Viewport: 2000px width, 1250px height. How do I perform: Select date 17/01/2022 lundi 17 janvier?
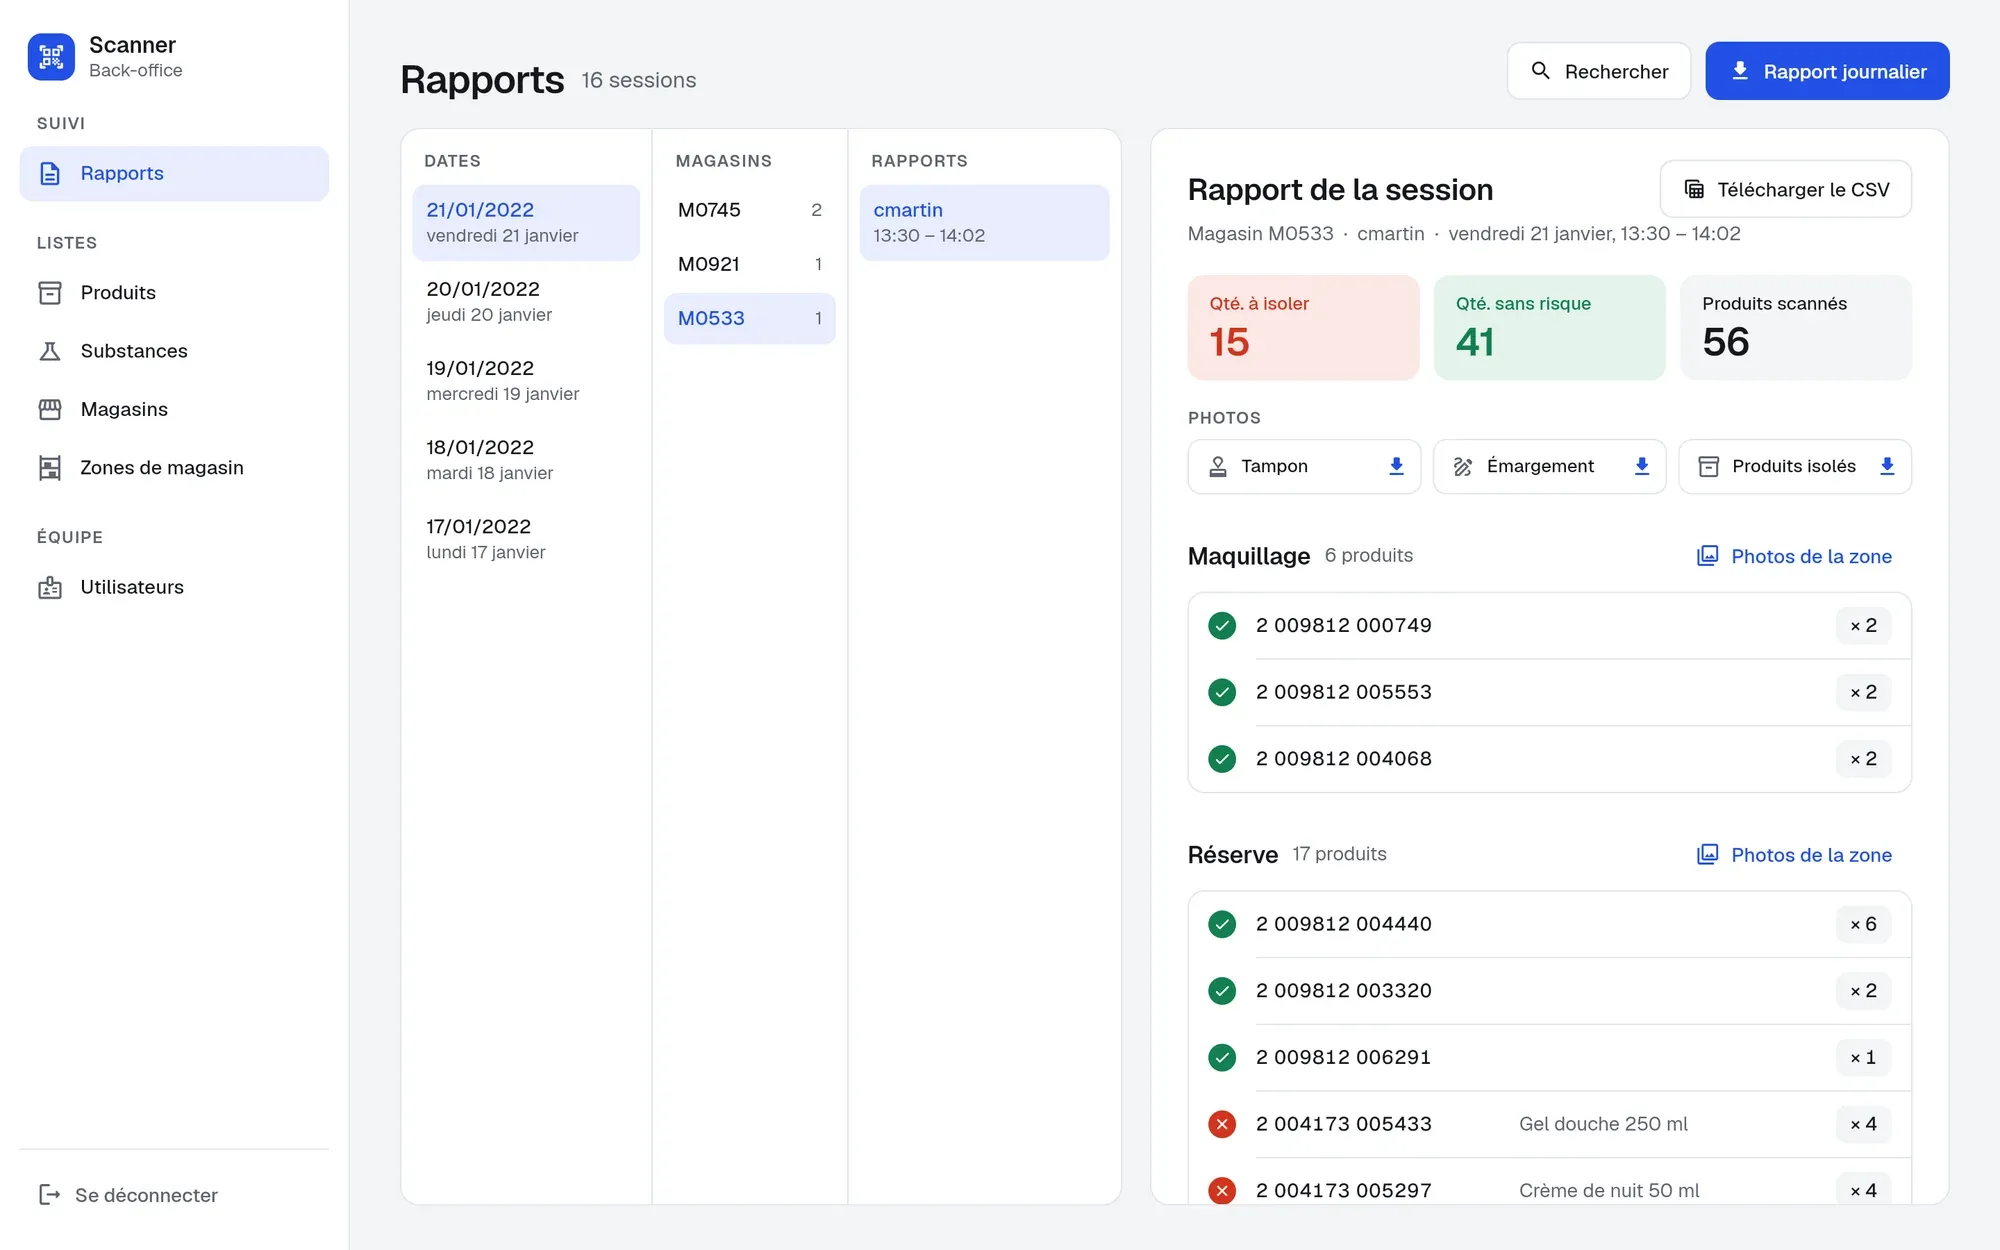click(x=526, y=538)
